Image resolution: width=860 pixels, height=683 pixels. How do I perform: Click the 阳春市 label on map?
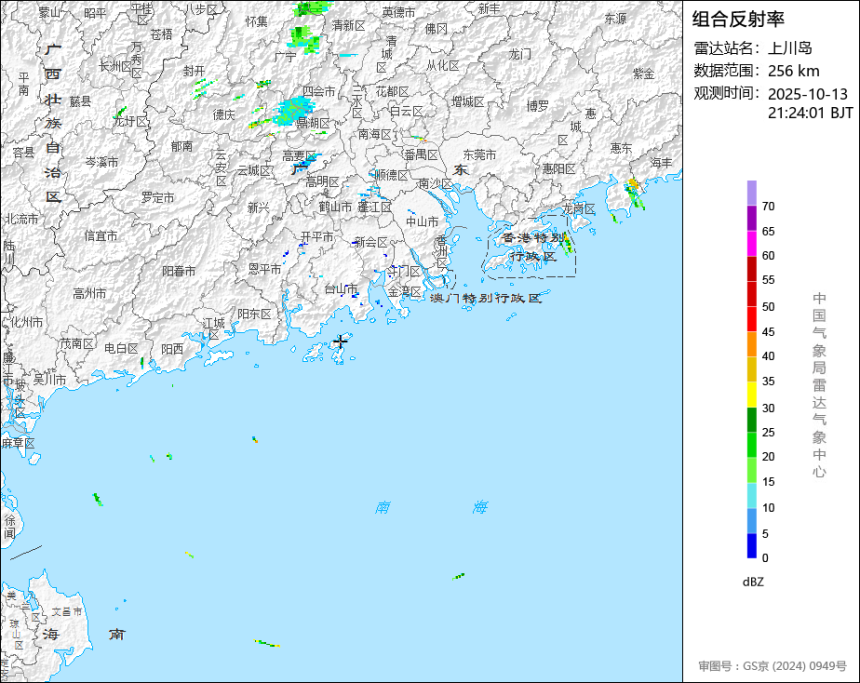tap(179, 271)
